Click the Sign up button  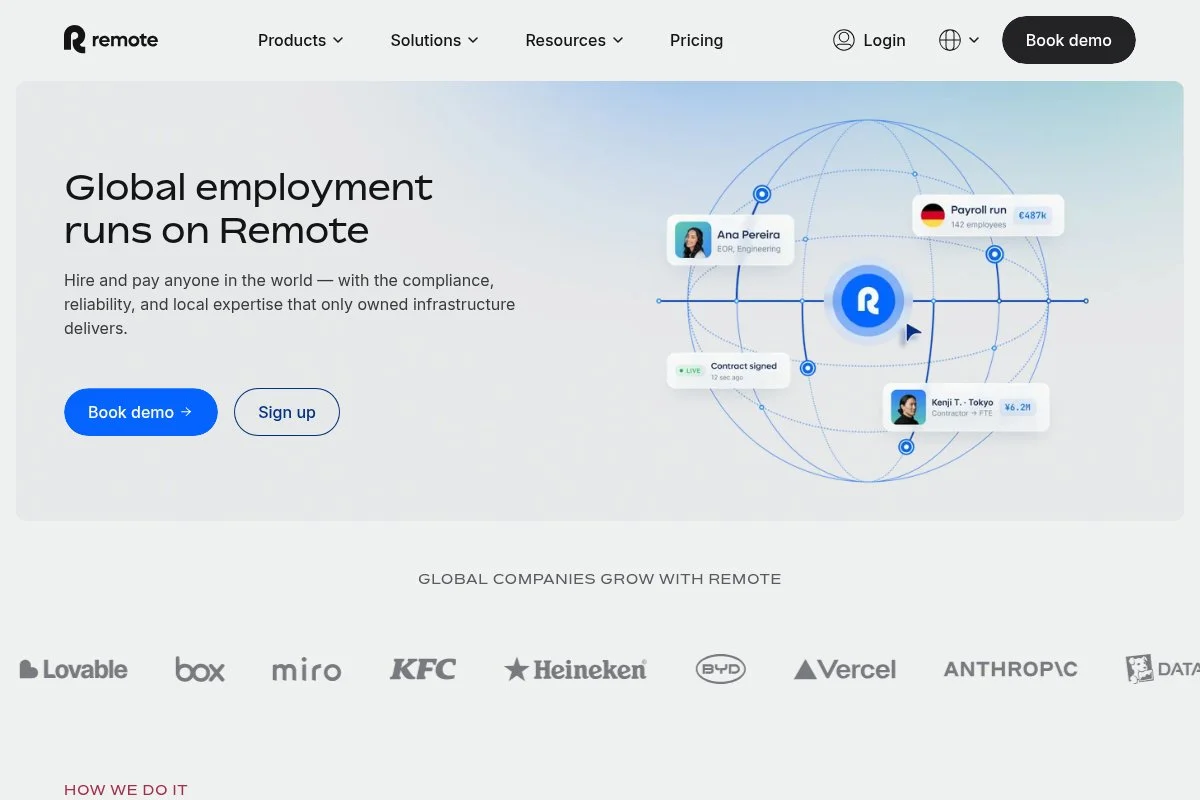(x=287, y=412)
